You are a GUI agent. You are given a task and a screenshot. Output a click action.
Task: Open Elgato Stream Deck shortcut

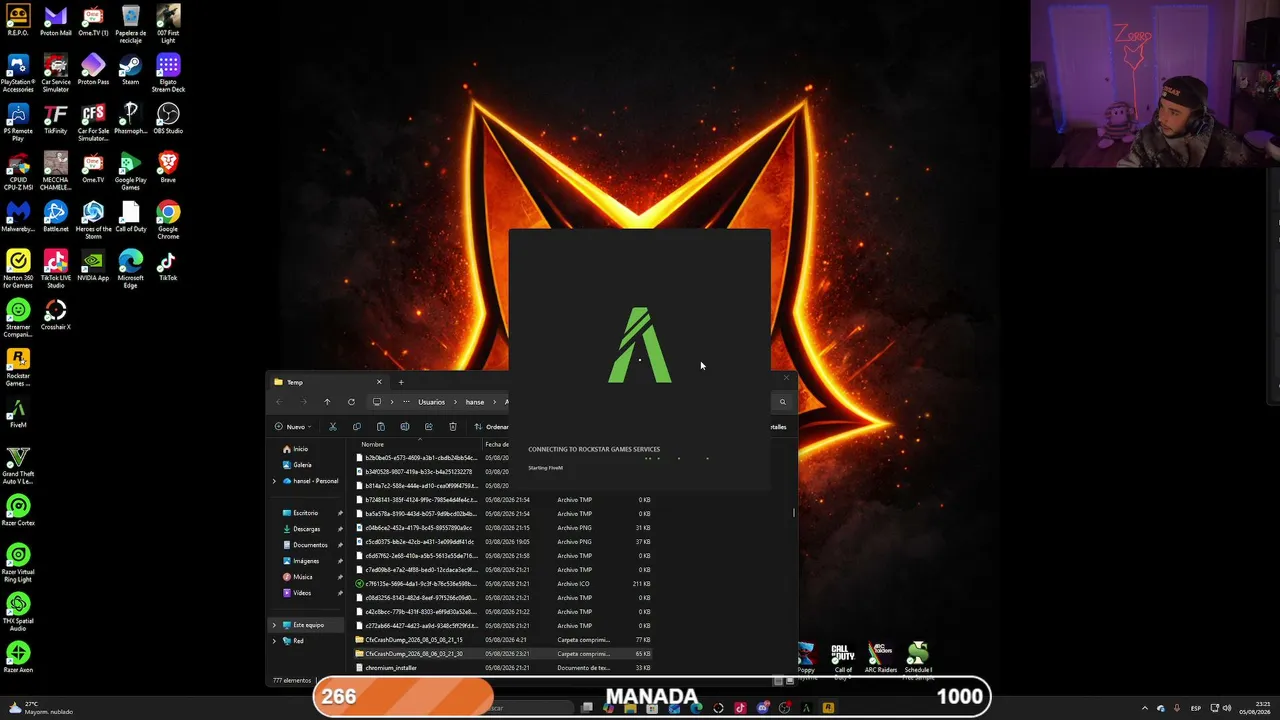pos(168,73)
